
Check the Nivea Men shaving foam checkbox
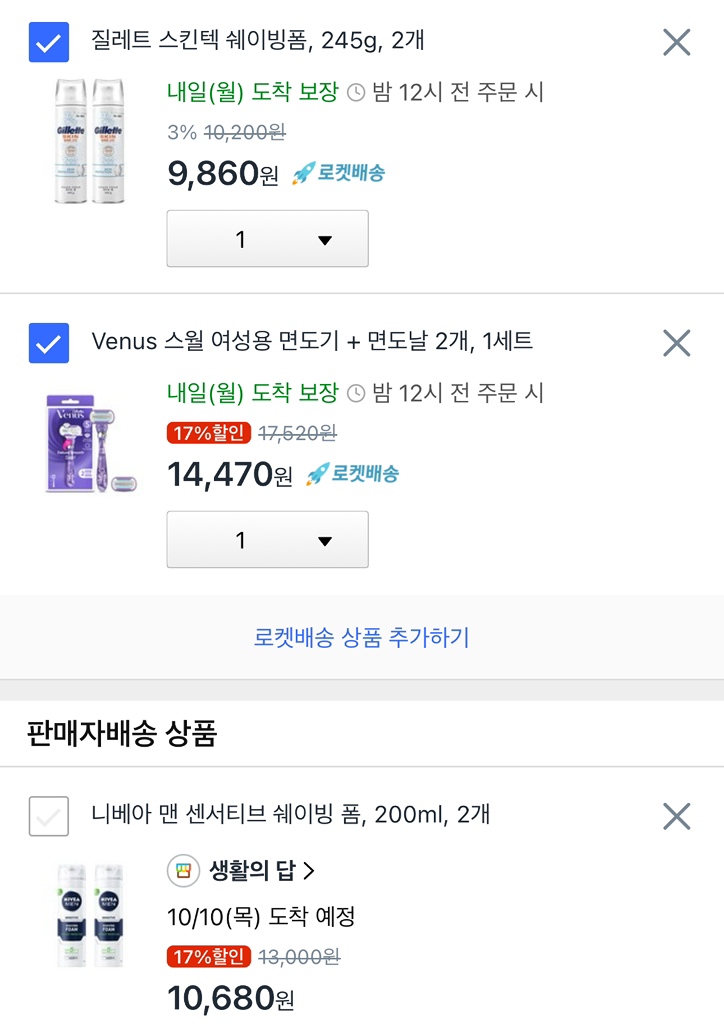click(49, 816)
